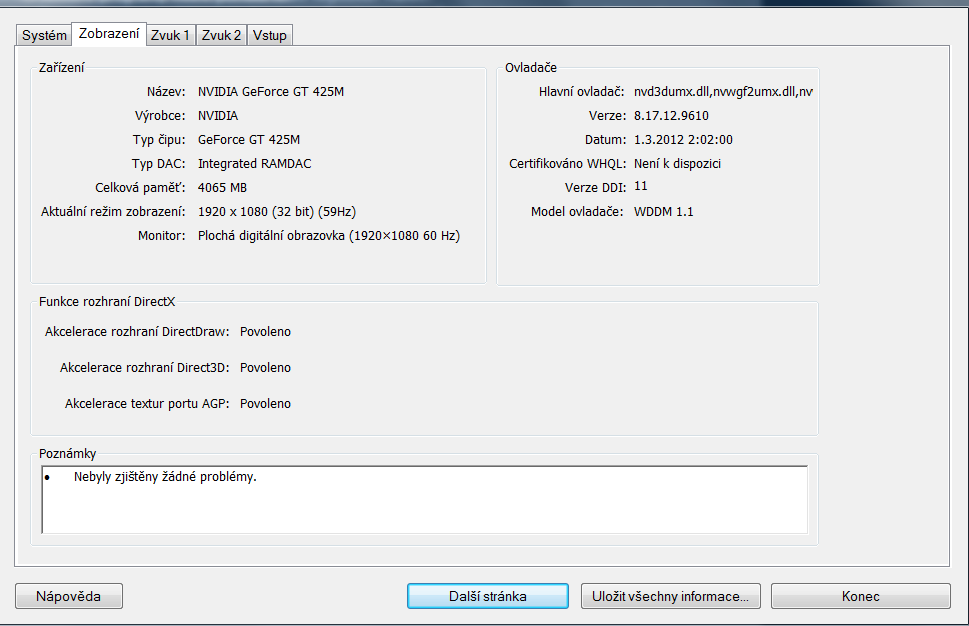The height and width of the screenshot is (626, 969).
Task: Click main driver value nvd3dumx.dll
Action: (x=723, y=91)
